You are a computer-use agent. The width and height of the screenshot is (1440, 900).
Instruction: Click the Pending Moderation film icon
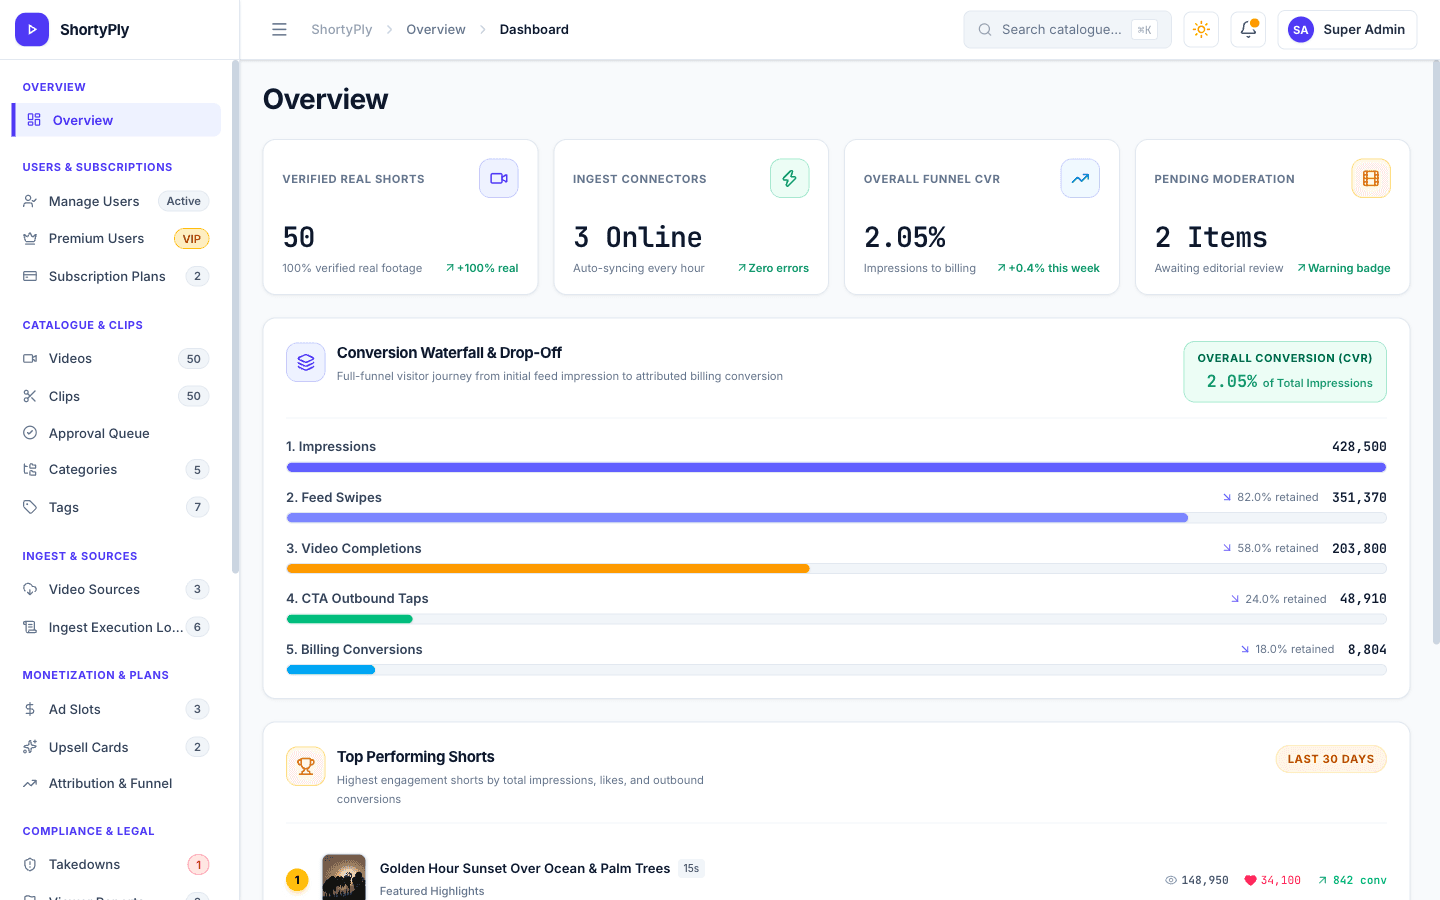coord(1371,178)
